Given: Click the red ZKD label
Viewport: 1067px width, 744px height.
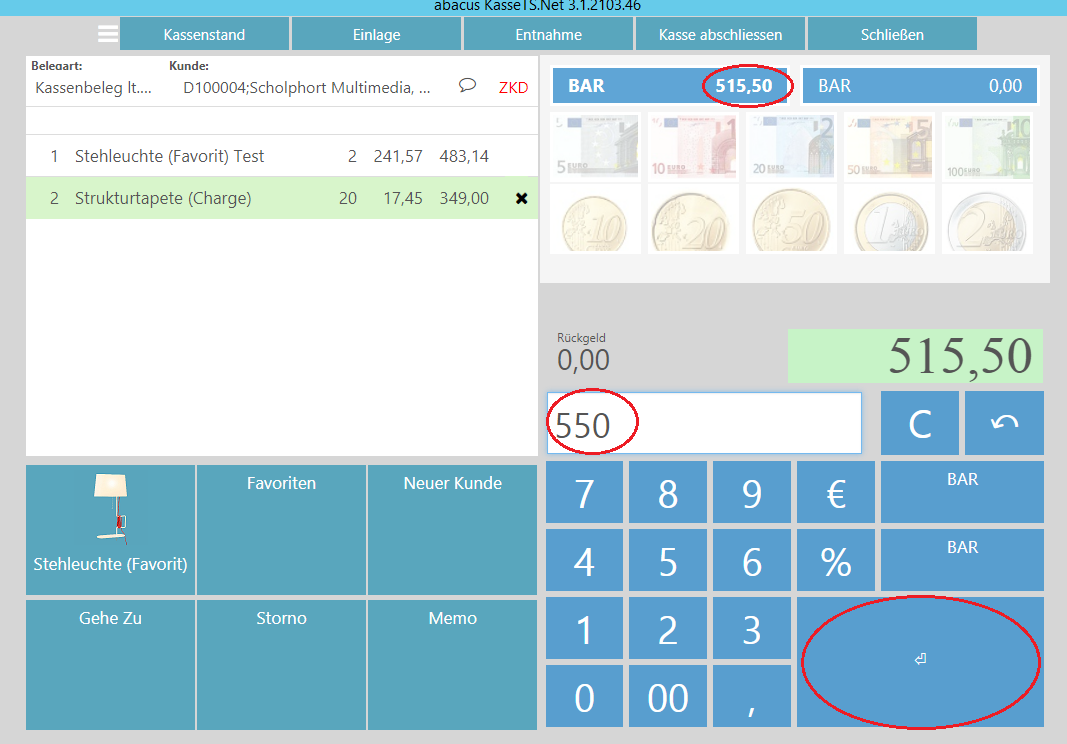Looking at the screenshot, I should tap(513, 88).
